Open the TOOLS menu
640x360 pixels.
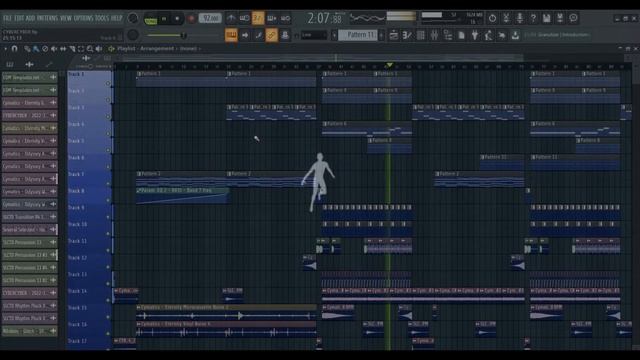coord(102,18)
